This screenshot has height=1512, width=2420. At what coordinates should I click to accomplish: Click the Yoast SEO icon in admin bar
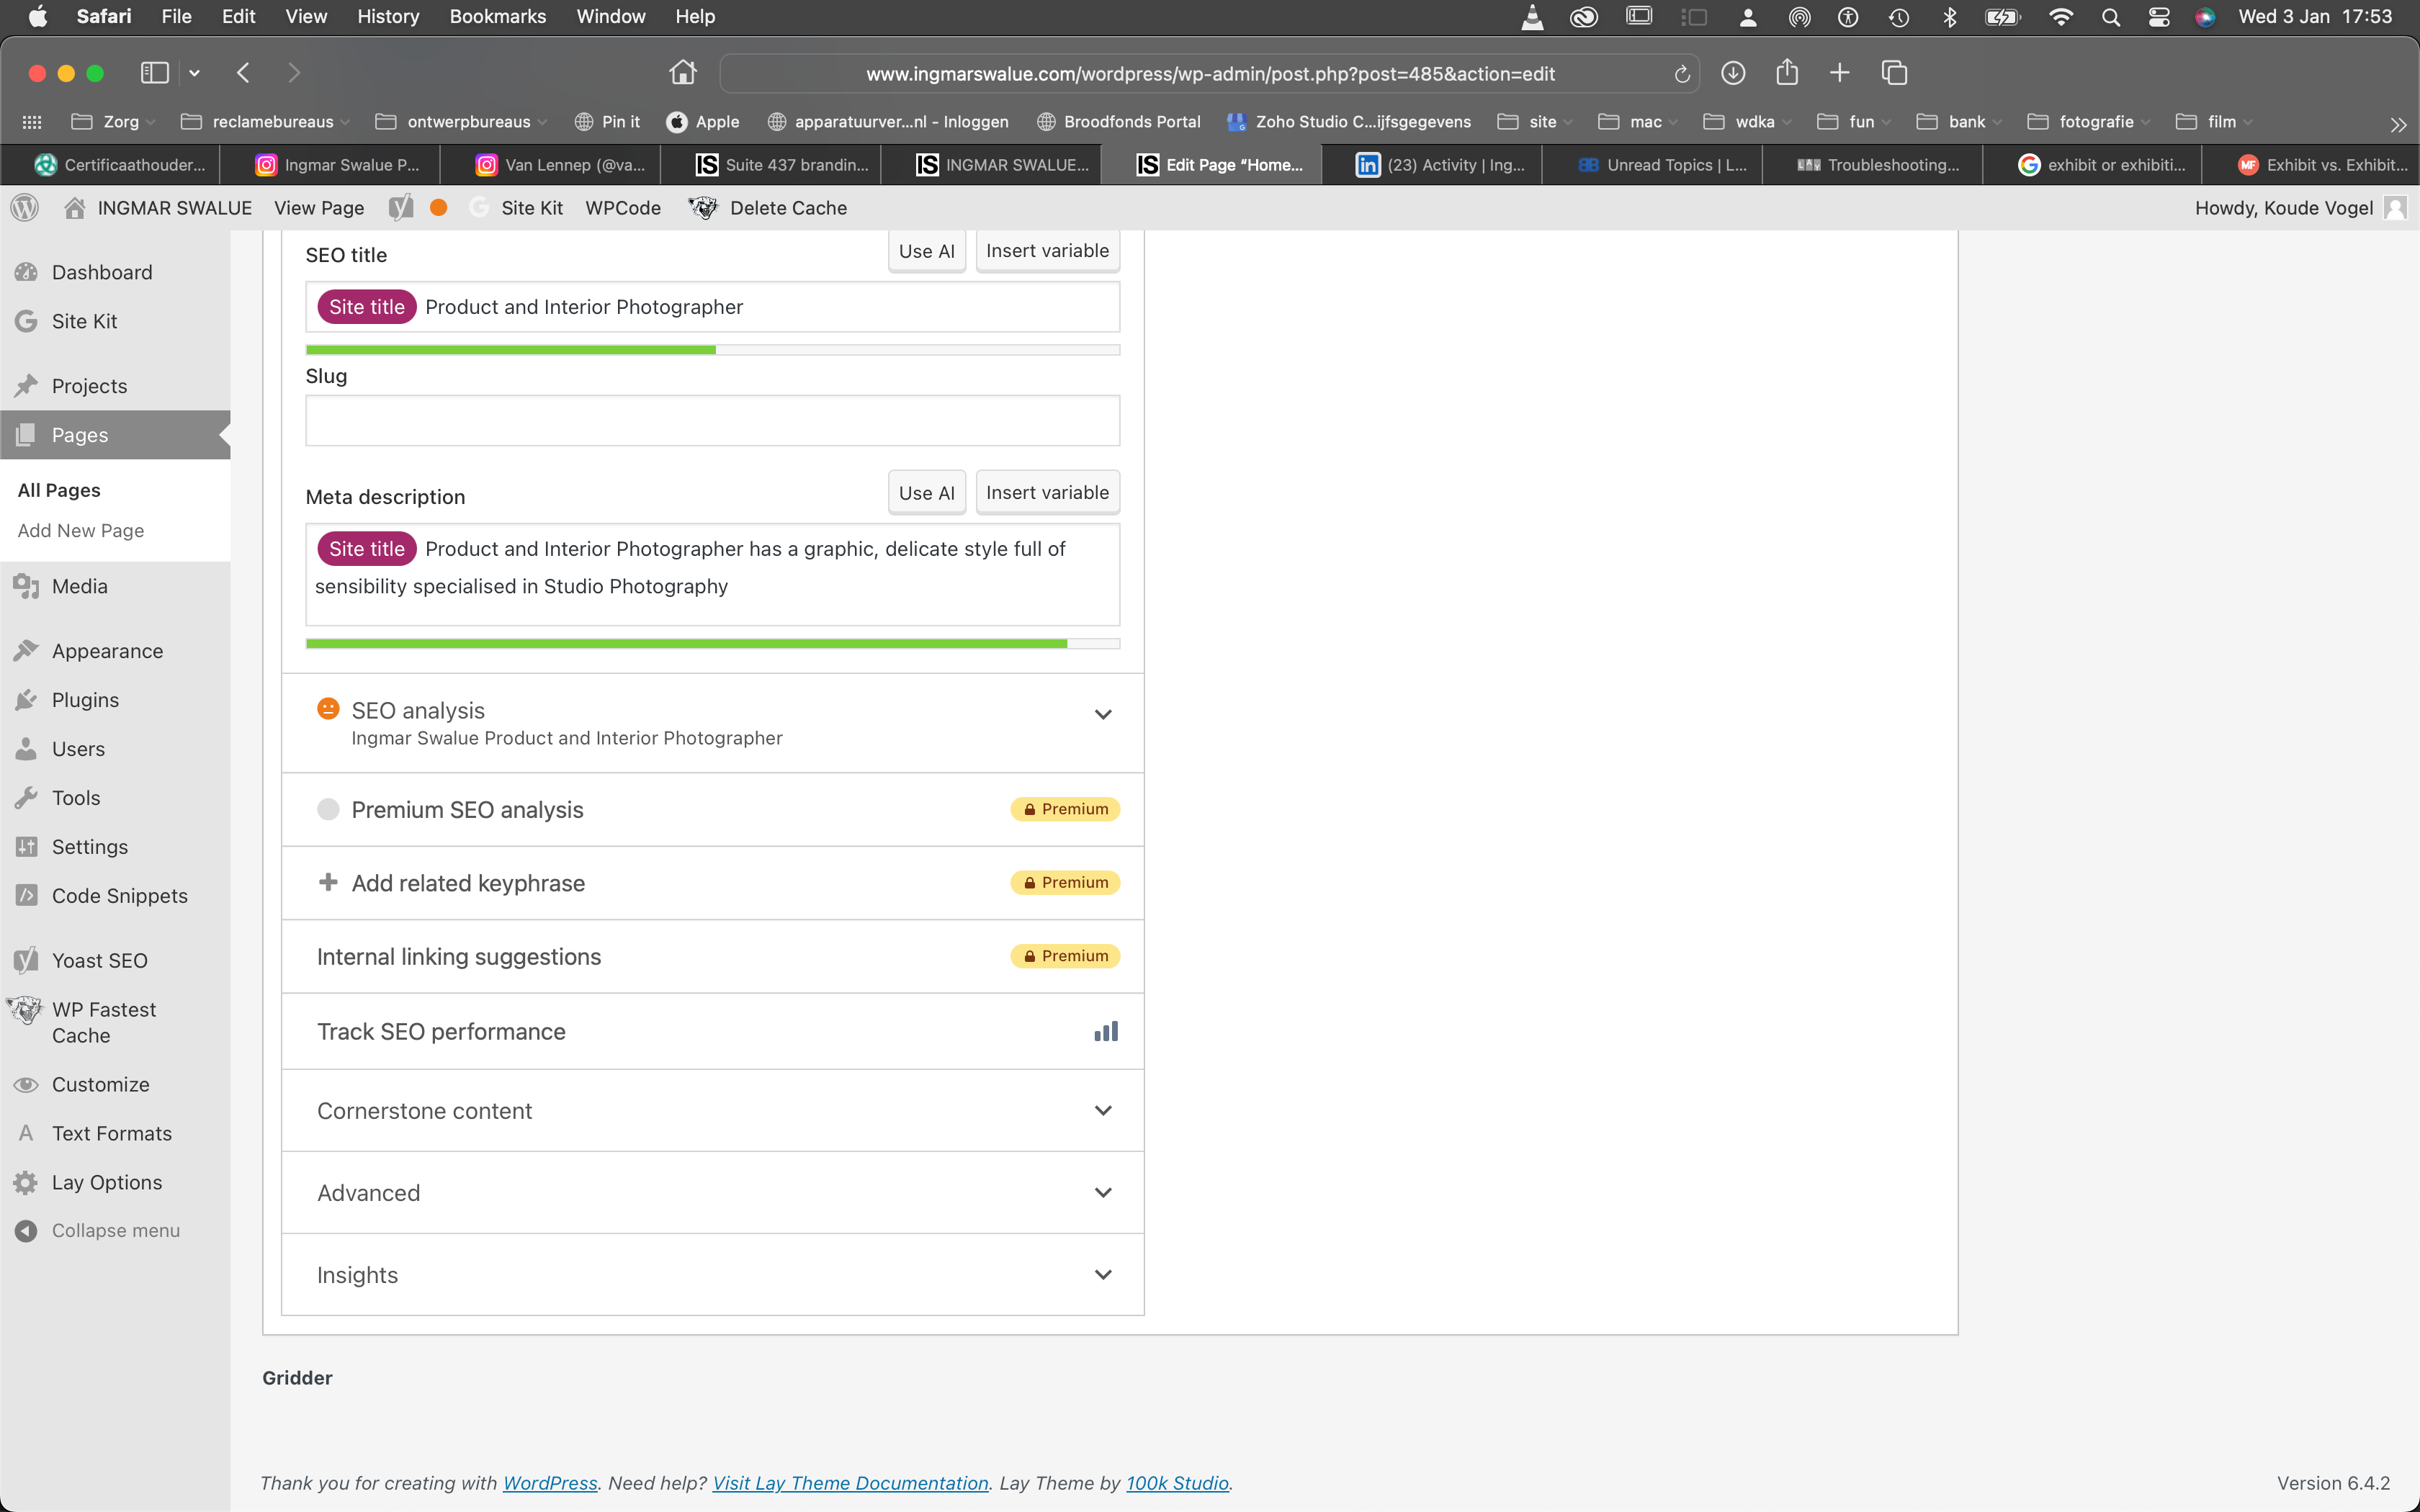[x=401, y=208]
